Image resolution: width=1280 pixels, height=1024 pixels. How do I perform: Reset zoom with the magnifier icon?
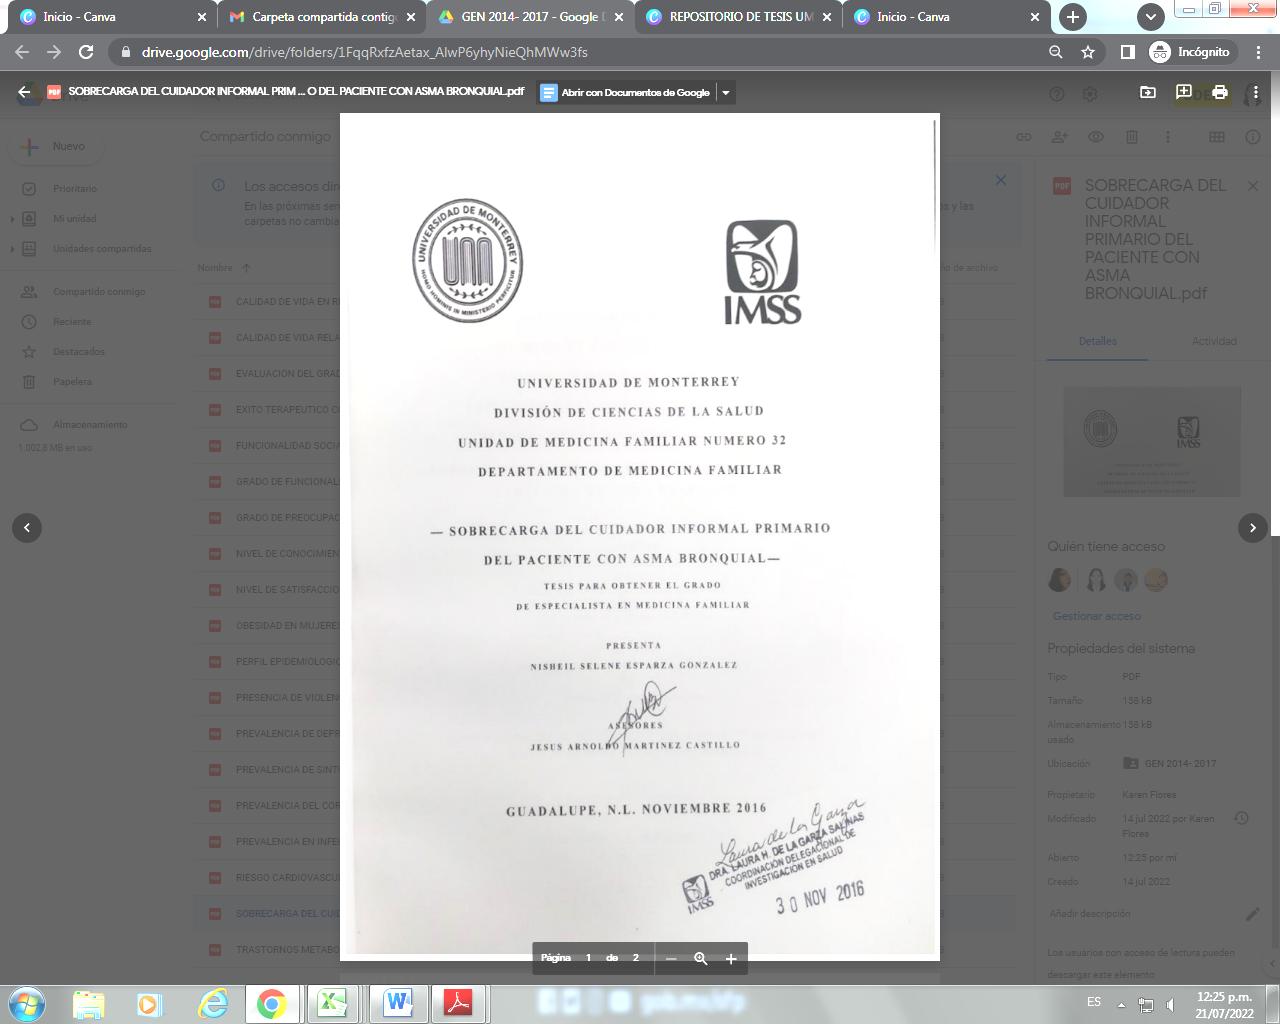(701, 958)
